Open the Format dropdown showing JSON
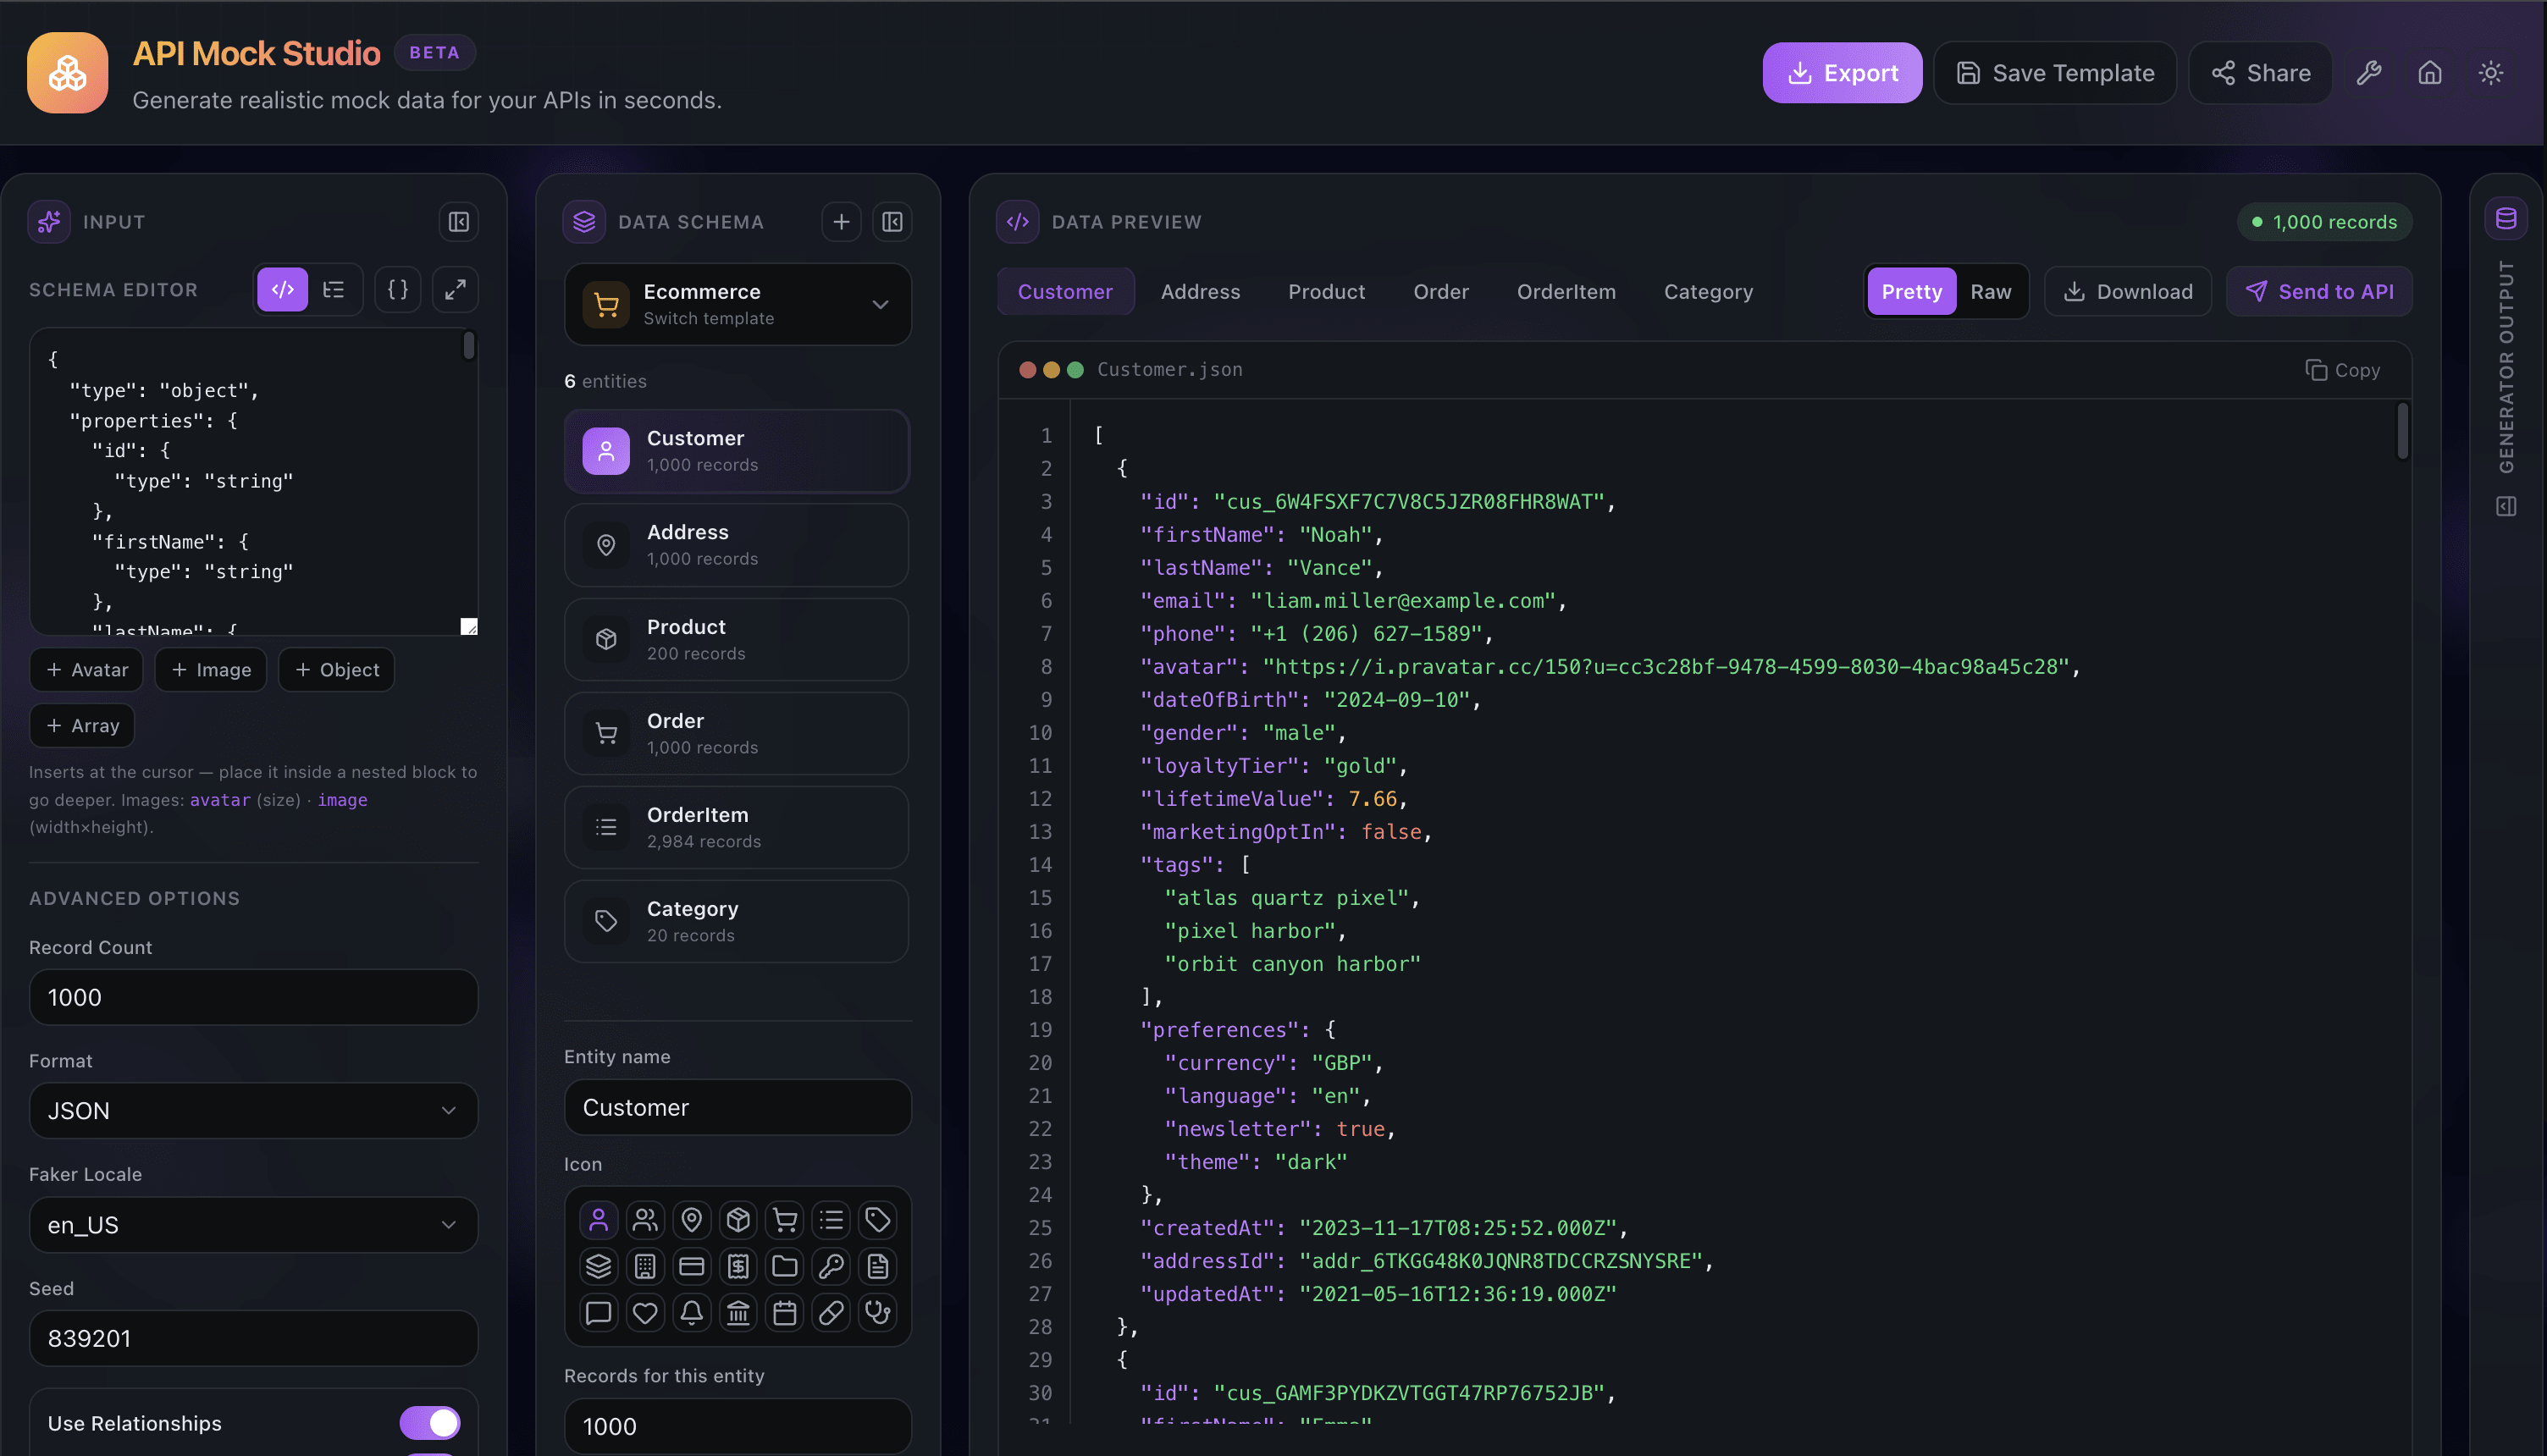The height and width of the screenshot is (1456, 2547). tap(254, 1111)
